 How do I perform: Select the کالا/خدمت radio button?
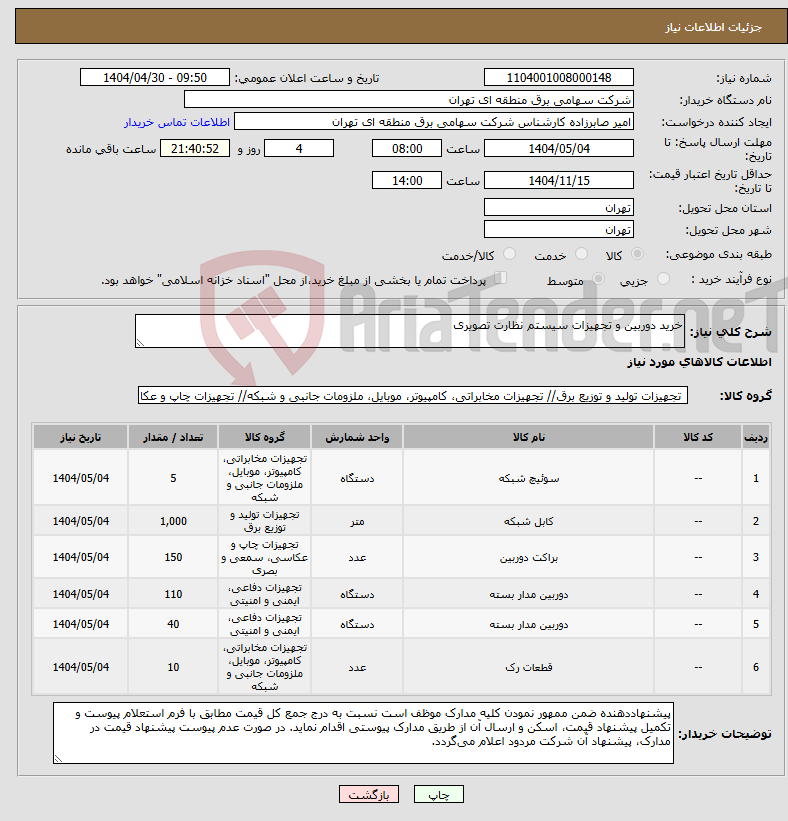[509, 254]
